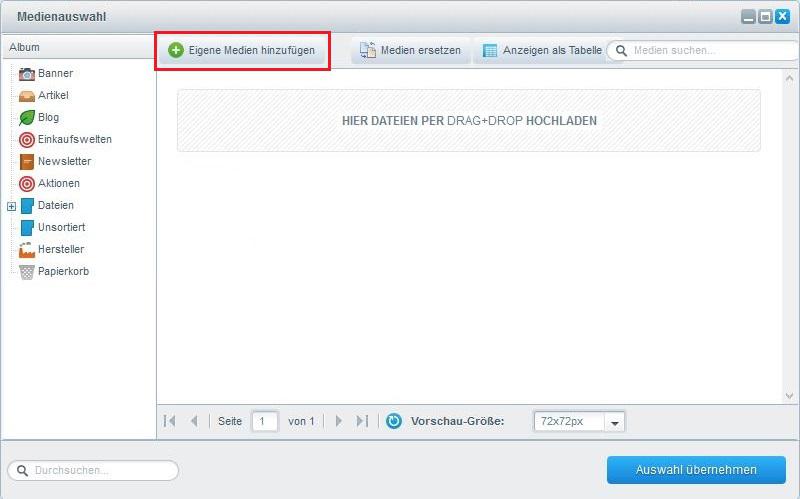Select the Blog album leaf icon

pyautogui.click(x=27, y=117)
